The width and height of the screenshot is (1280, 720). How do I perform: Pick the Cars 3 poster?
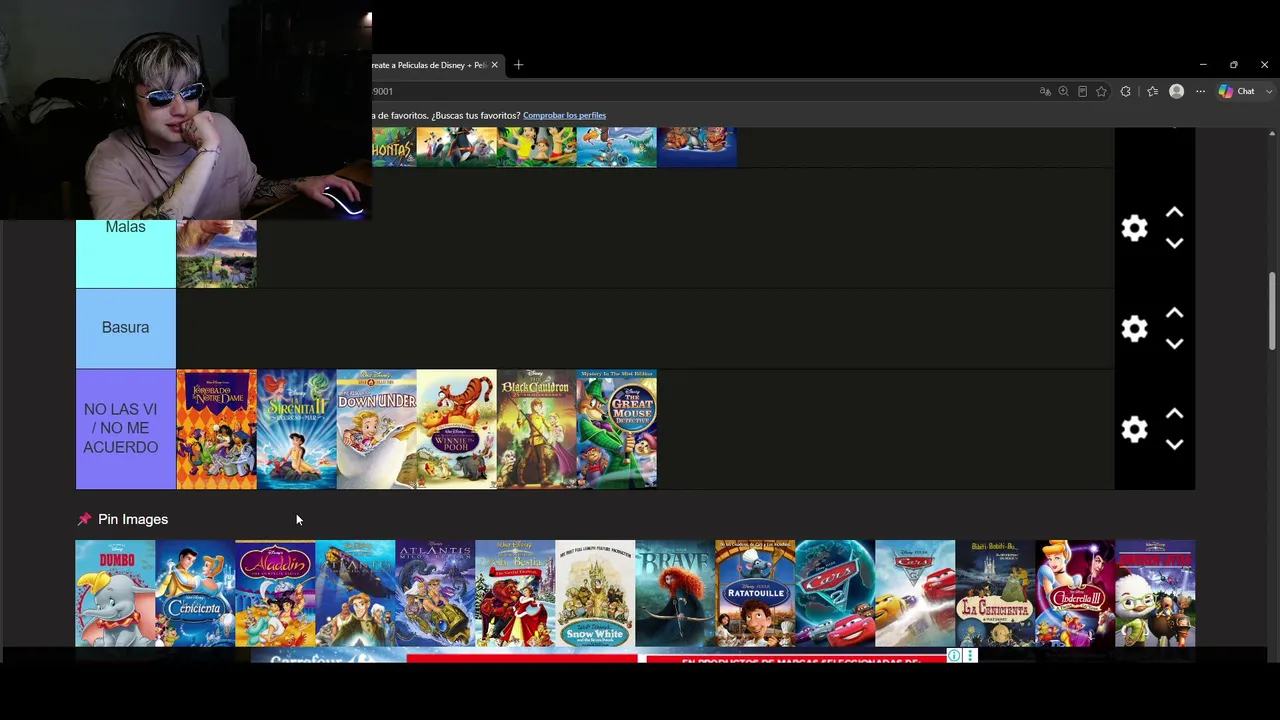click(x=915, y=594)
